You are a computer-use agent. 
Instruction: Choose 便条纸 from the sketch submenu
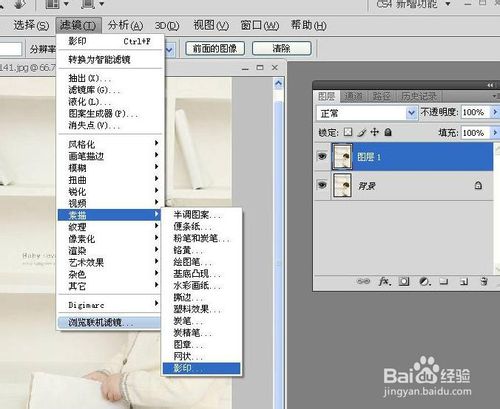[x=201, y=226]
